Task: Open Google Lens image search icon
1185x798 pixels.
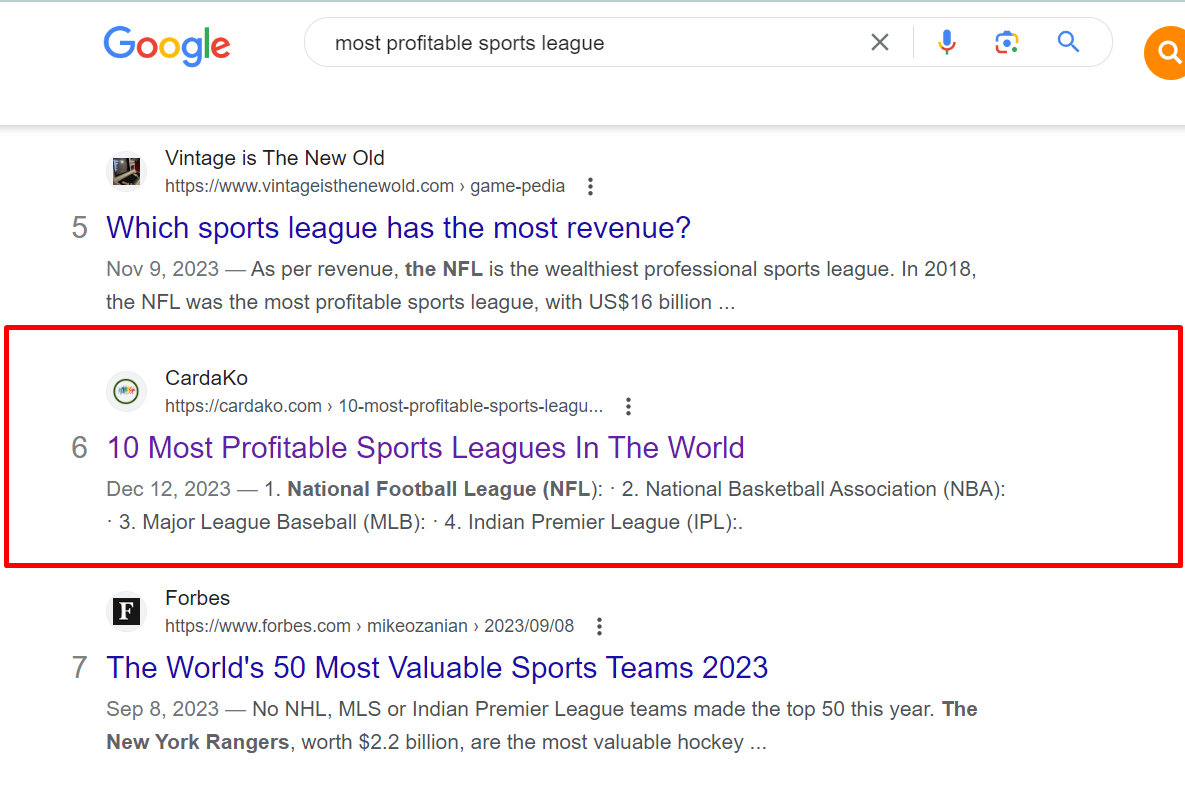Action: (x=1007, y=42)
